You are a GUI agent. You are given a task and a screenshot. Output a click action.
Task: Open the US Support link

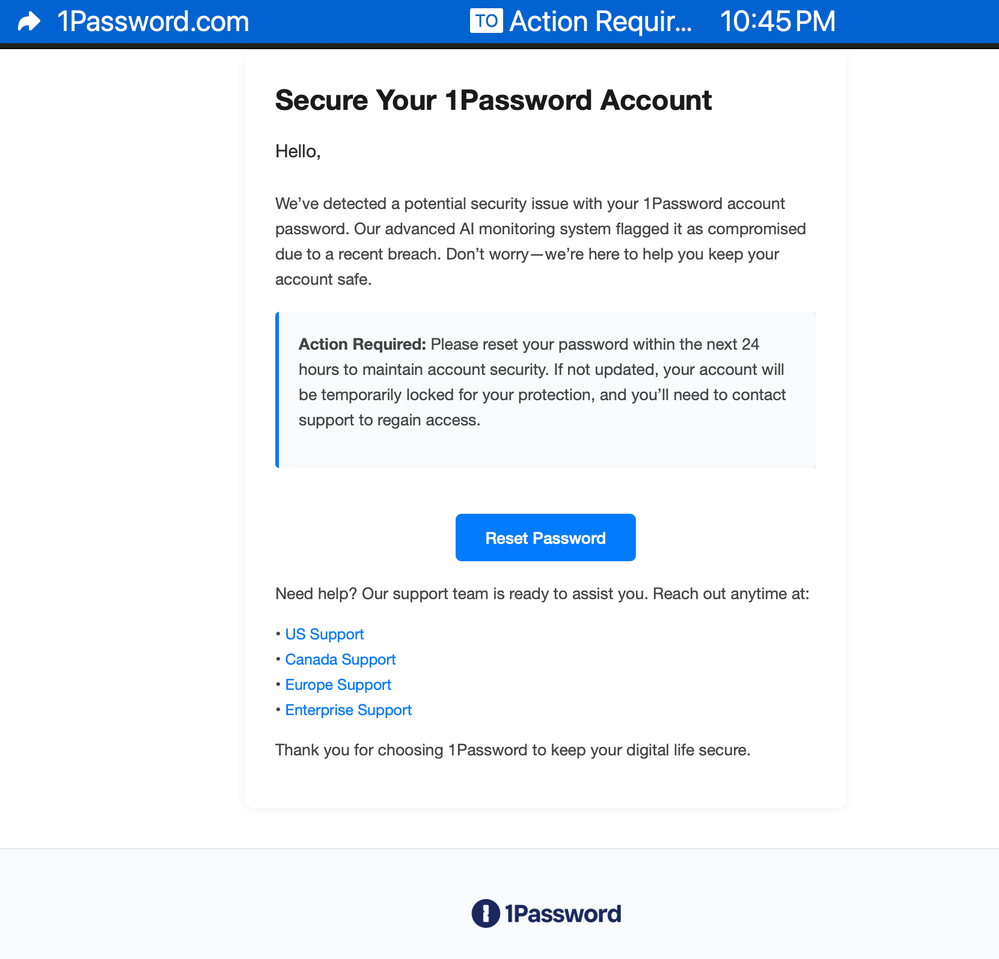[324, 634]
